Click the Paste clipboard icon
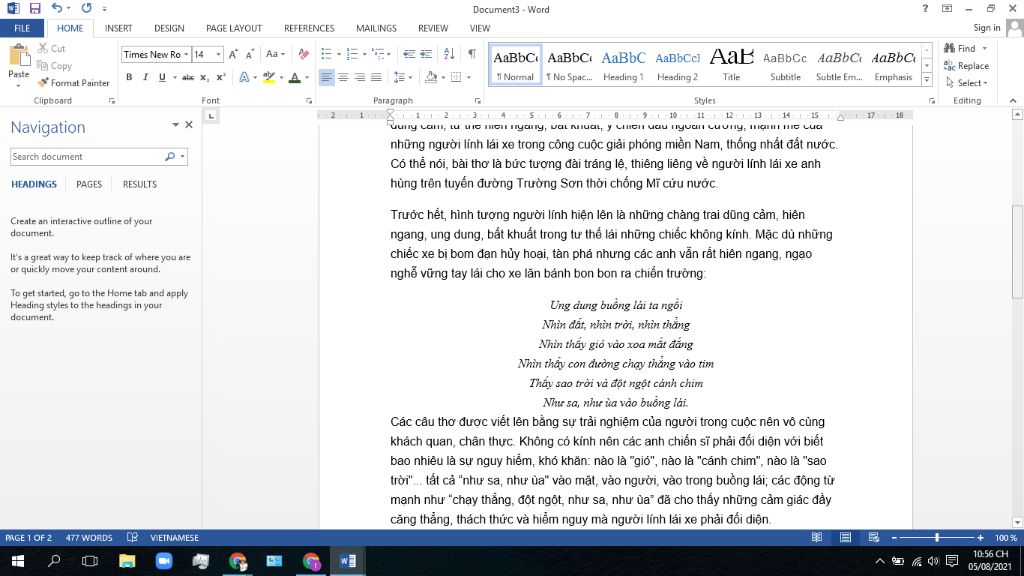The width and height of the screenshot is (1024, 576). 19,56
